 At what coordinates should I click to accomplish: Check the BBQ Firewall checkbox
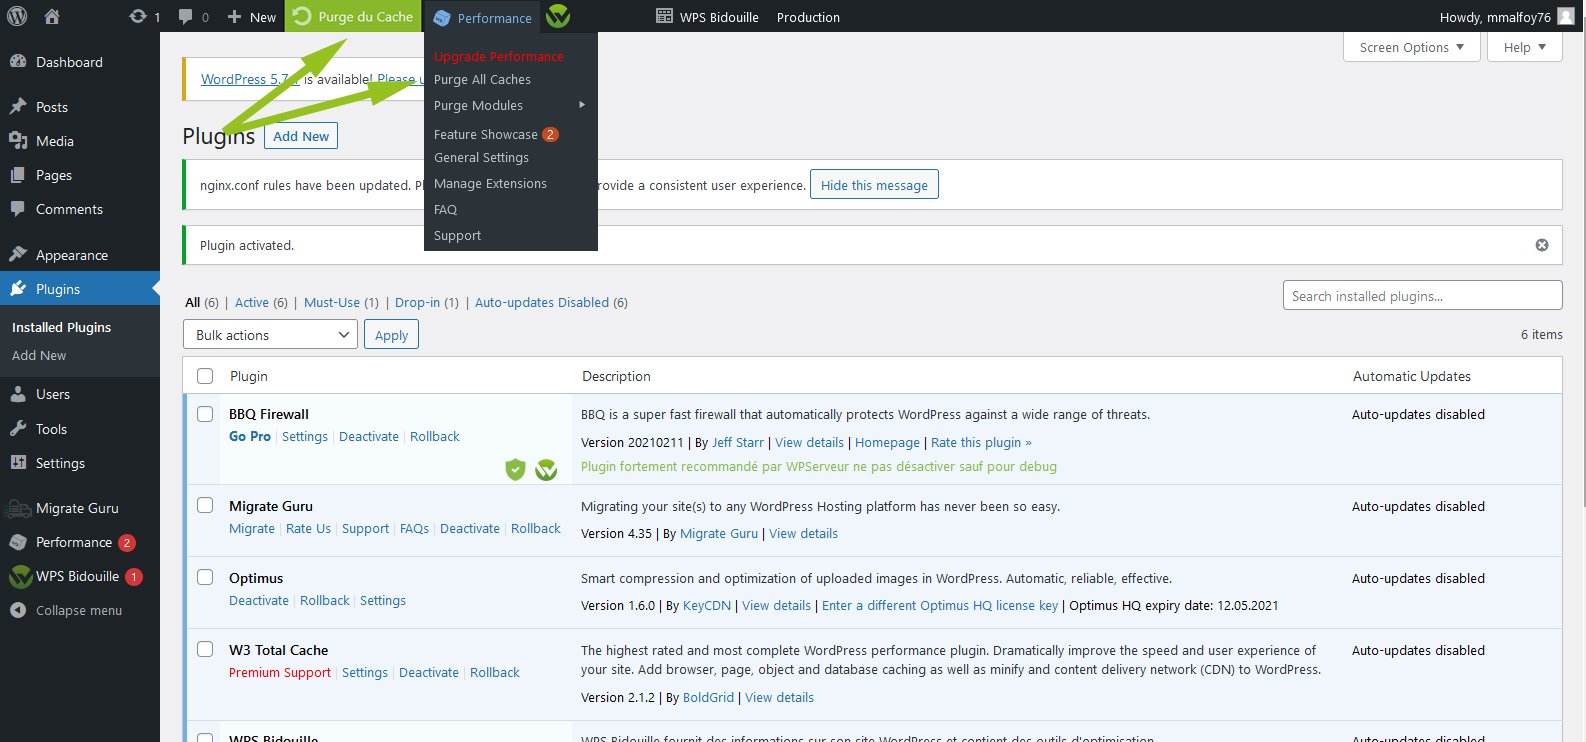205,414
